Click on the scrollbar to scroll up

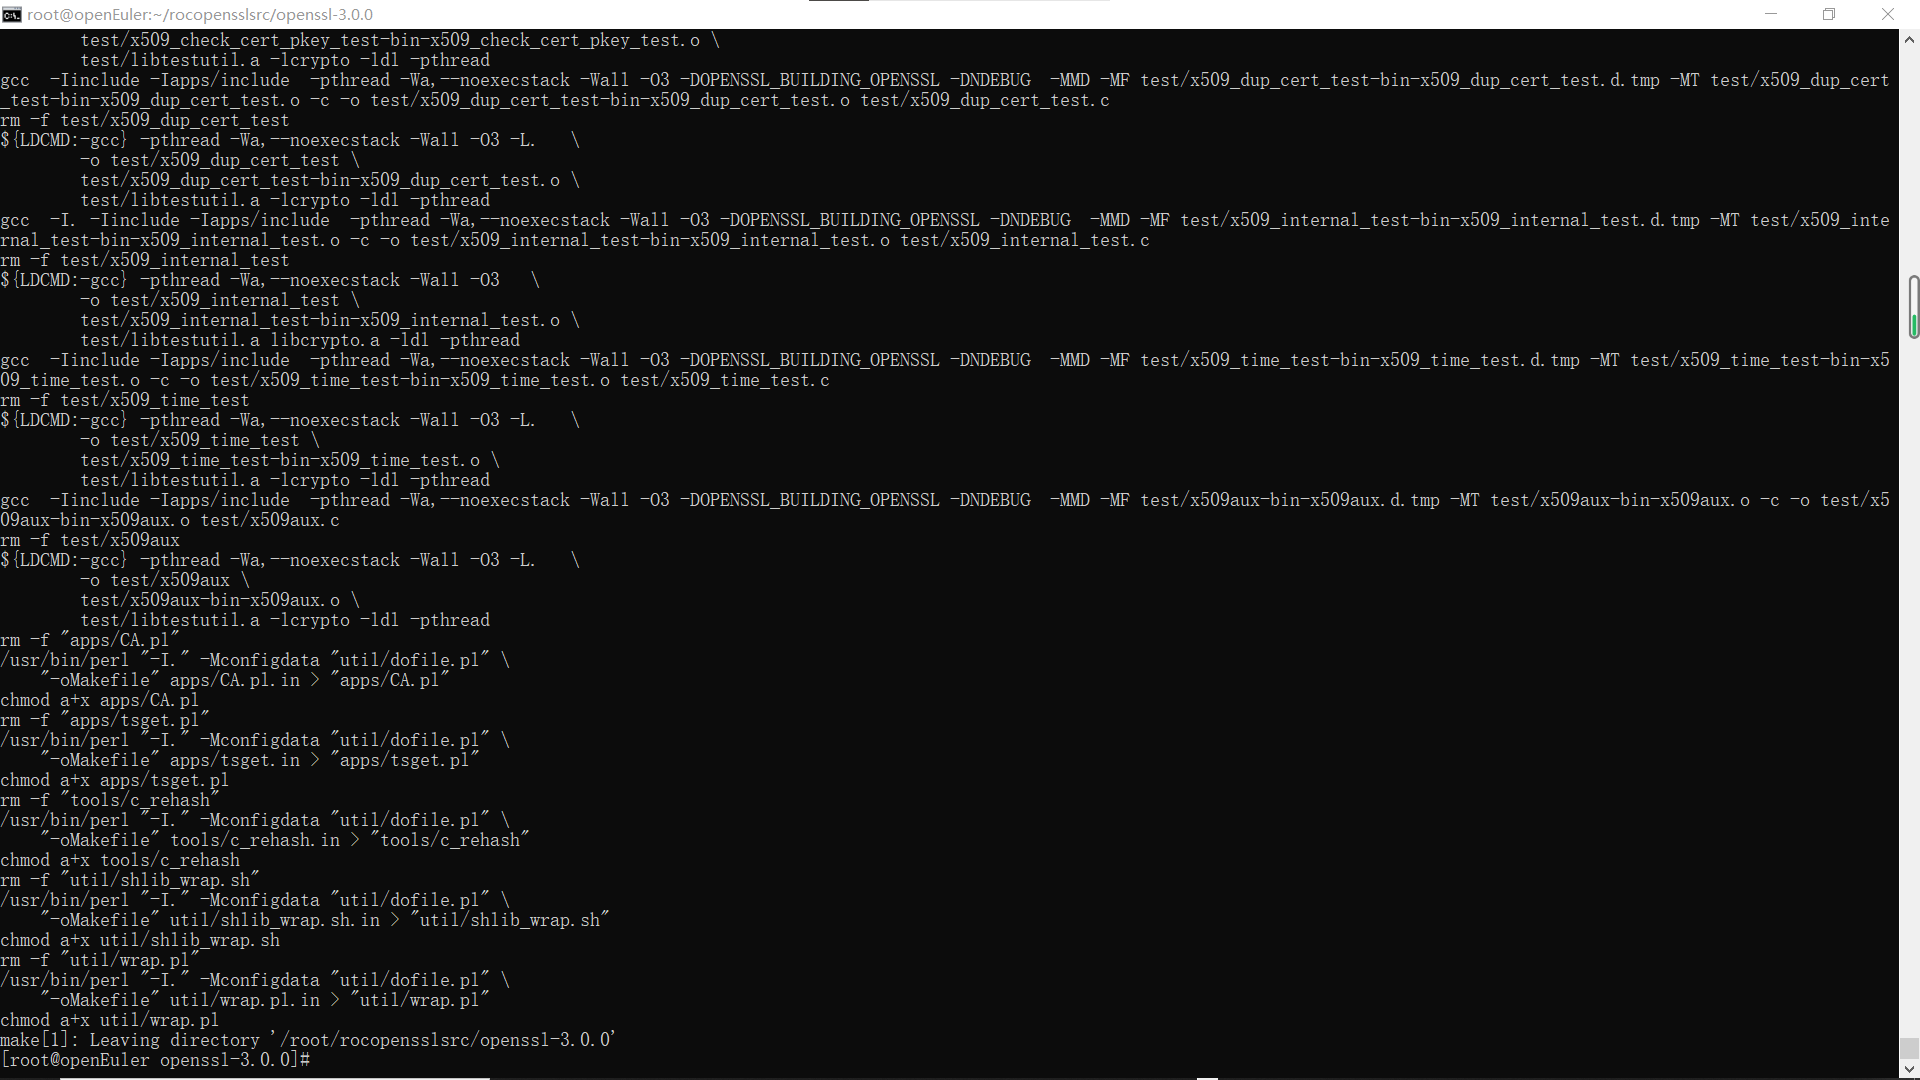coord(1911,38)
